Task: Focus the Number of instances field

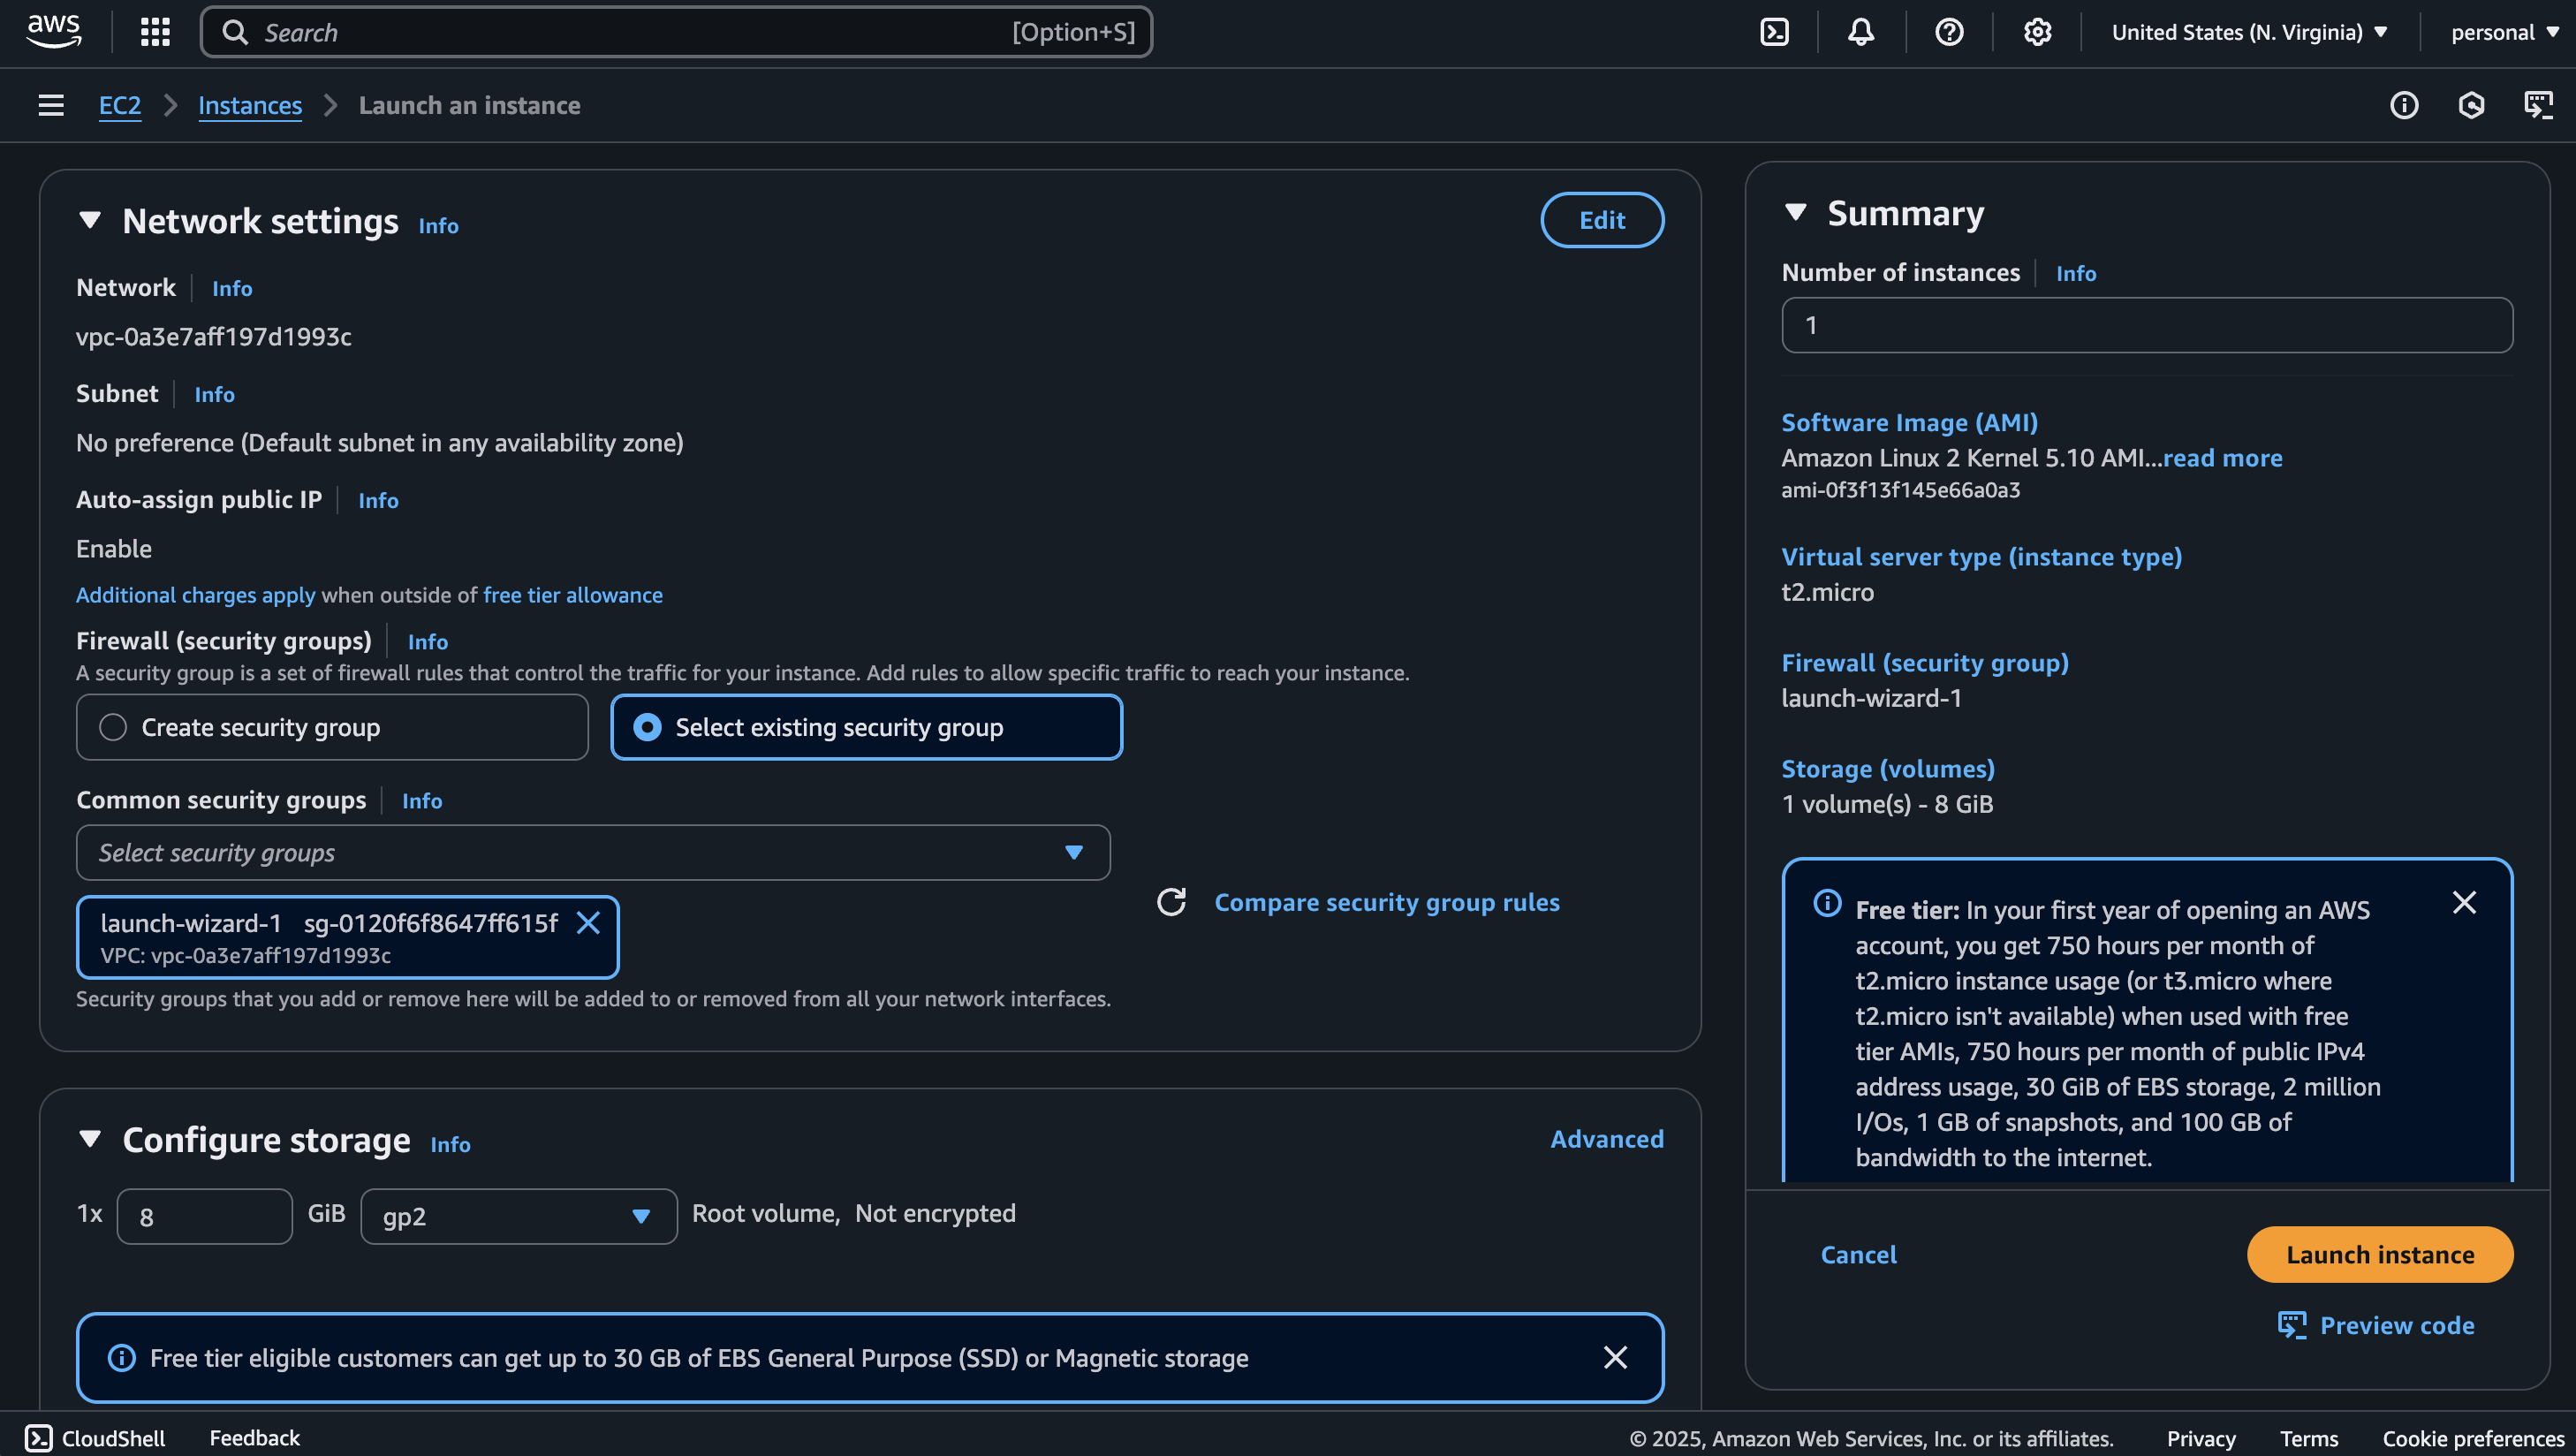Action: (x=2146, y=325)
